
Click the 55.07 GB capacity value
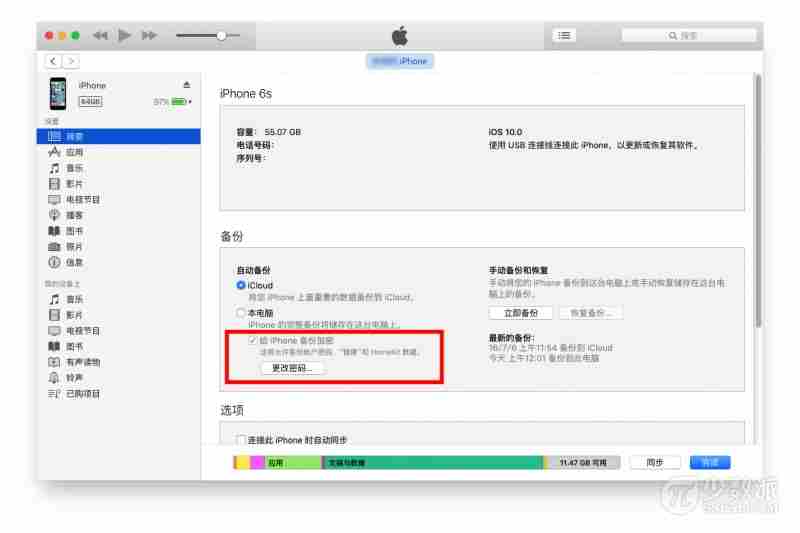282,132
